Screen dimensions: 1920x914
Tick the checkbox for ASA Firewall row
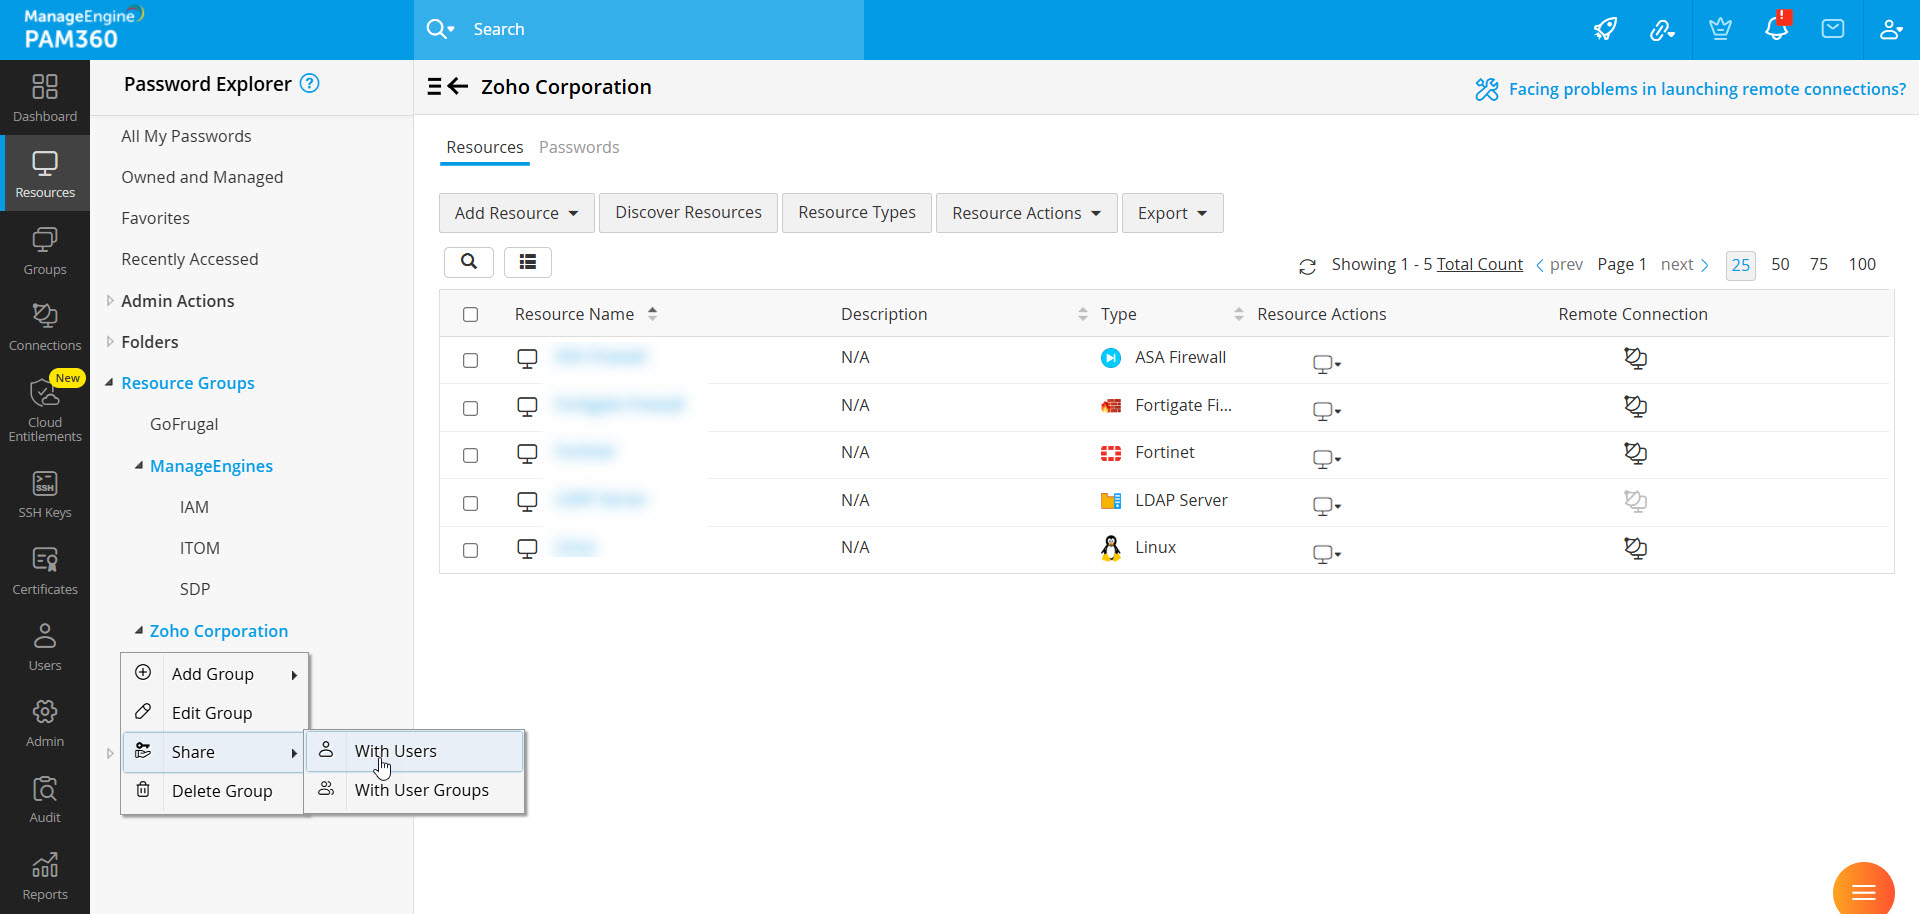(470, 360)
